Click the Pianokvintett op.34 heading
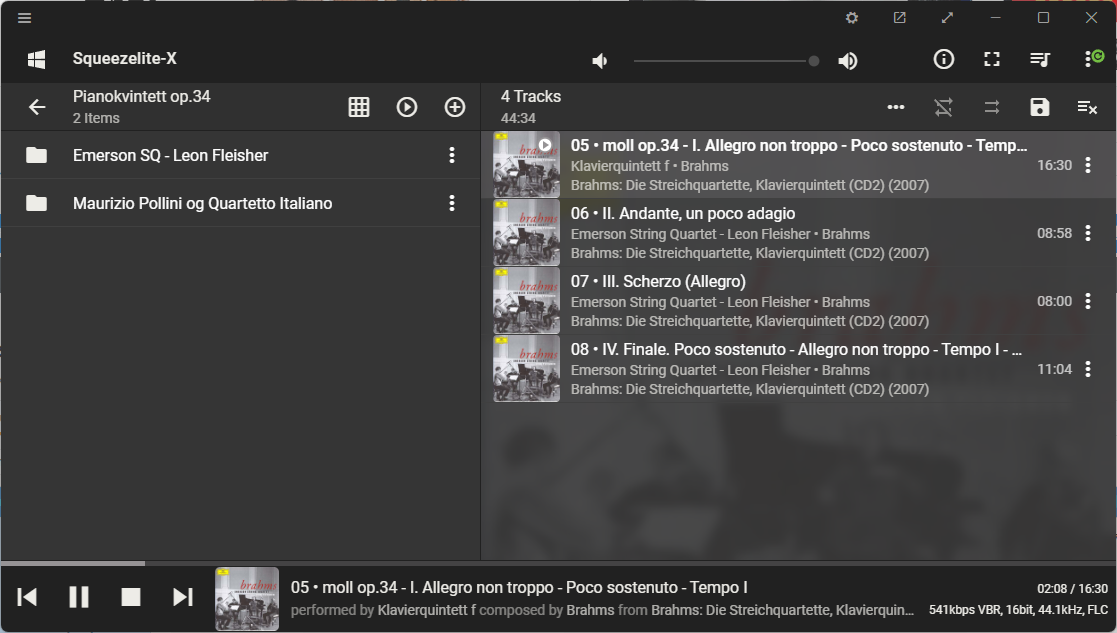 tap(142, 97)
